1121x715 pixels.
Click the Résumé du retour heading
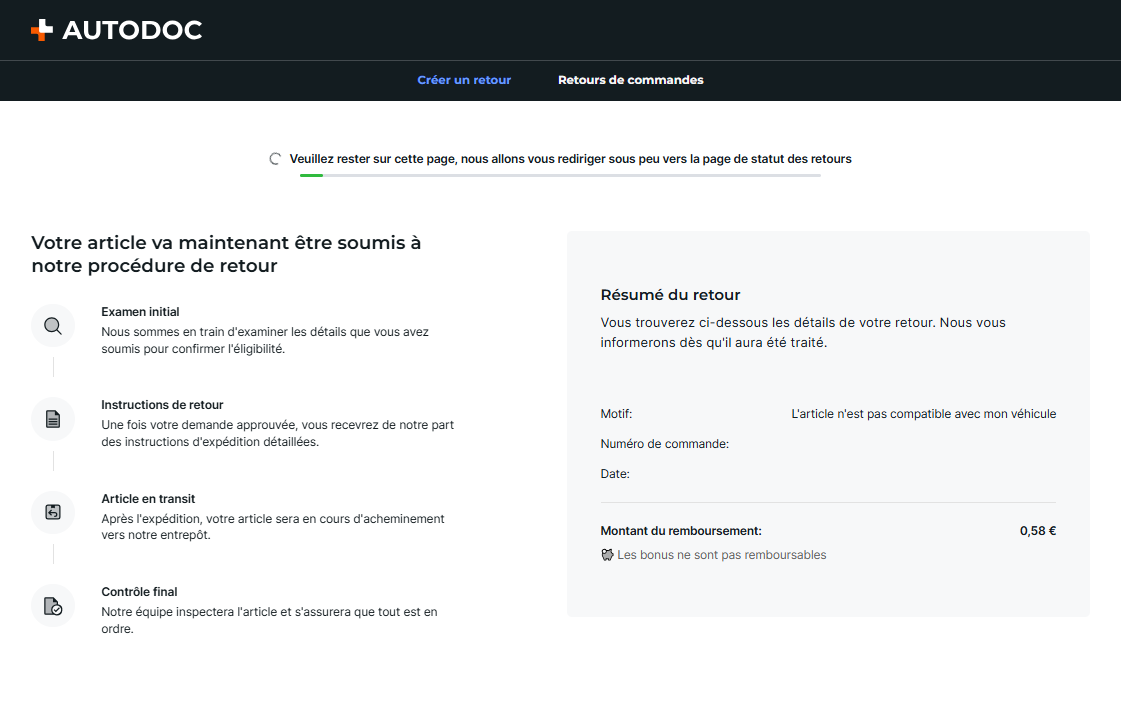click(x=670, y=295)
